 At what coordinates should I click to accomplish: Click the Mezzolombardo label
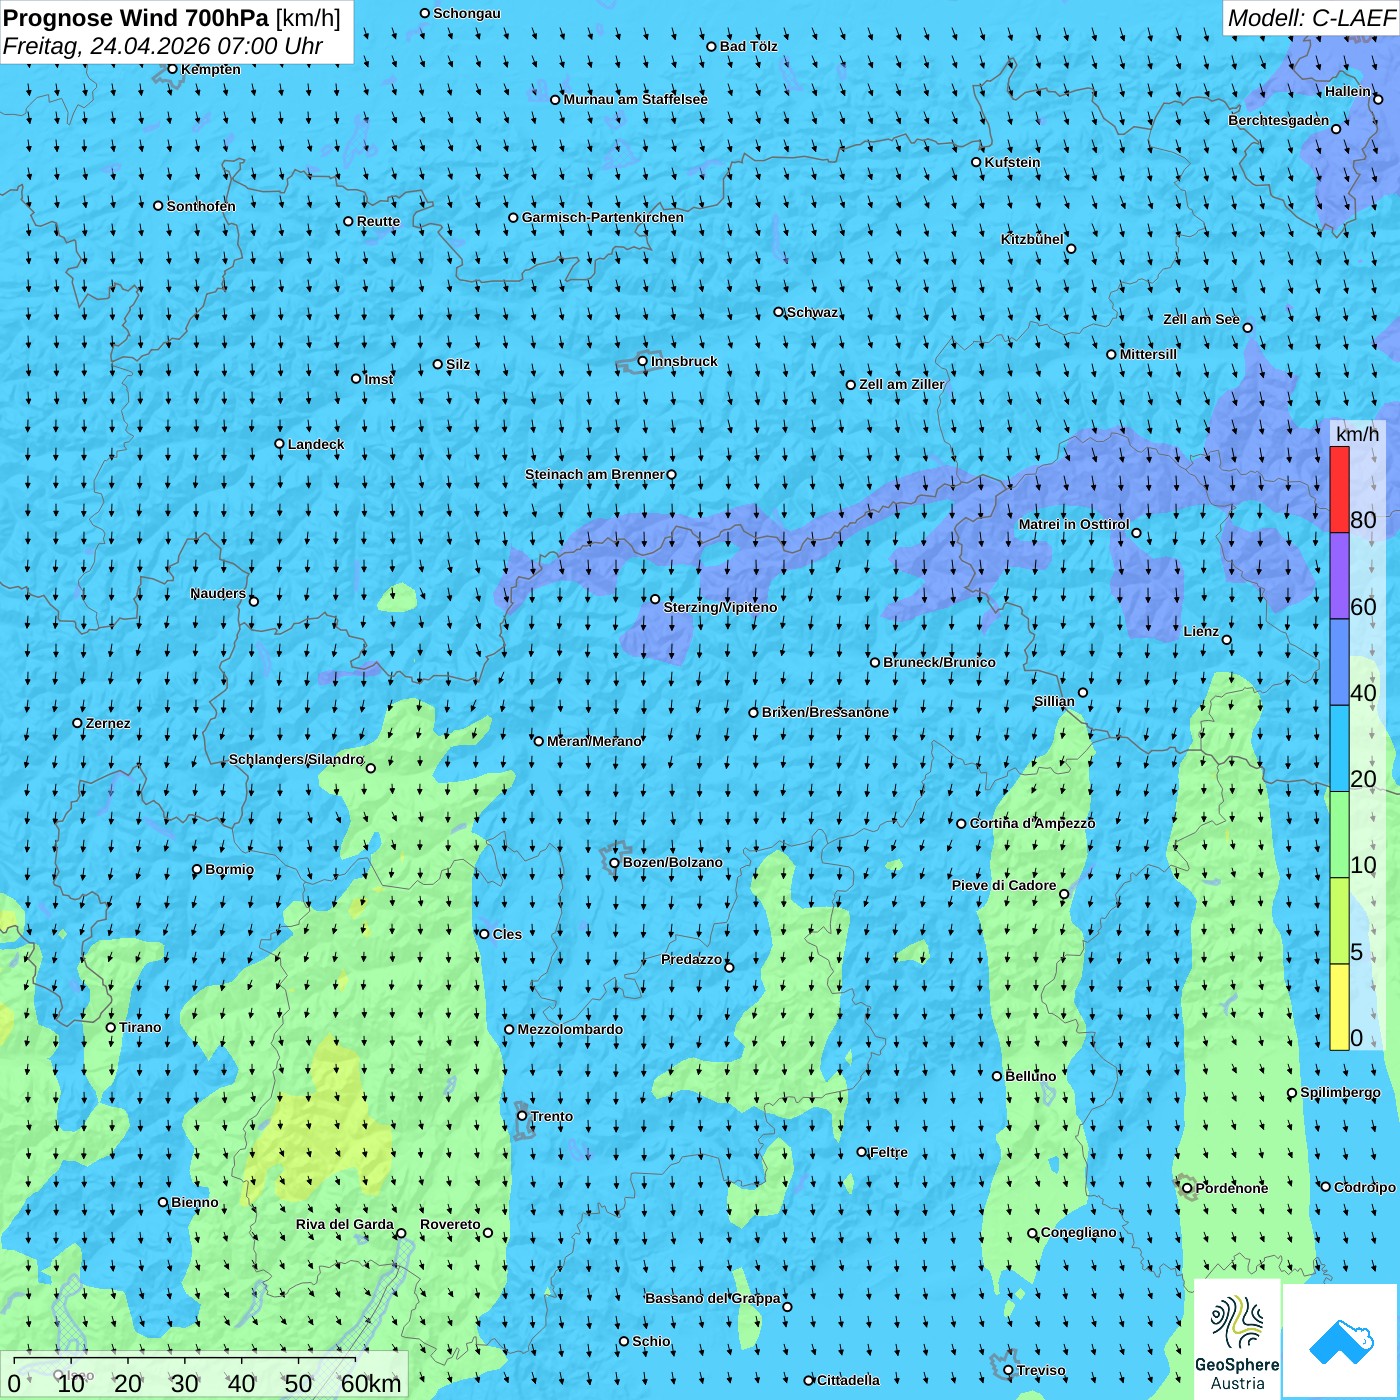(x=570, y=1029)
